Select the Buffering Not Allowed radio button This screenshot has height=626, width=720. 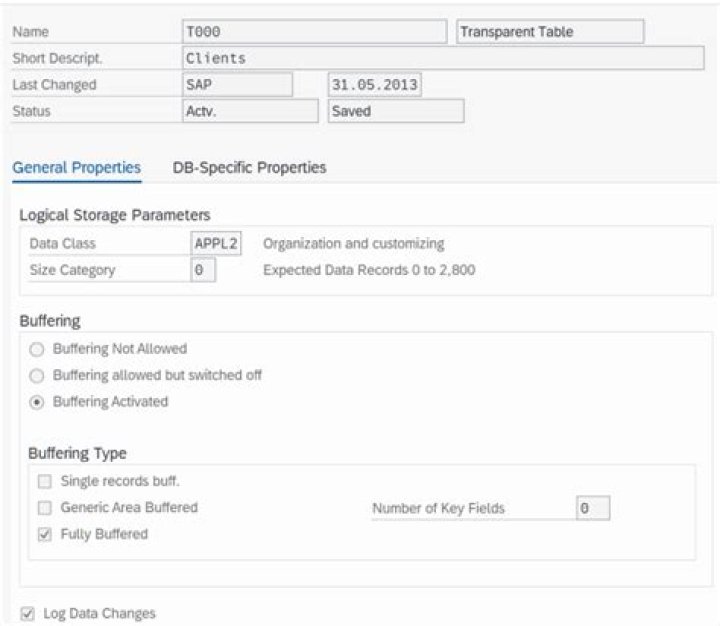(37, 349)
